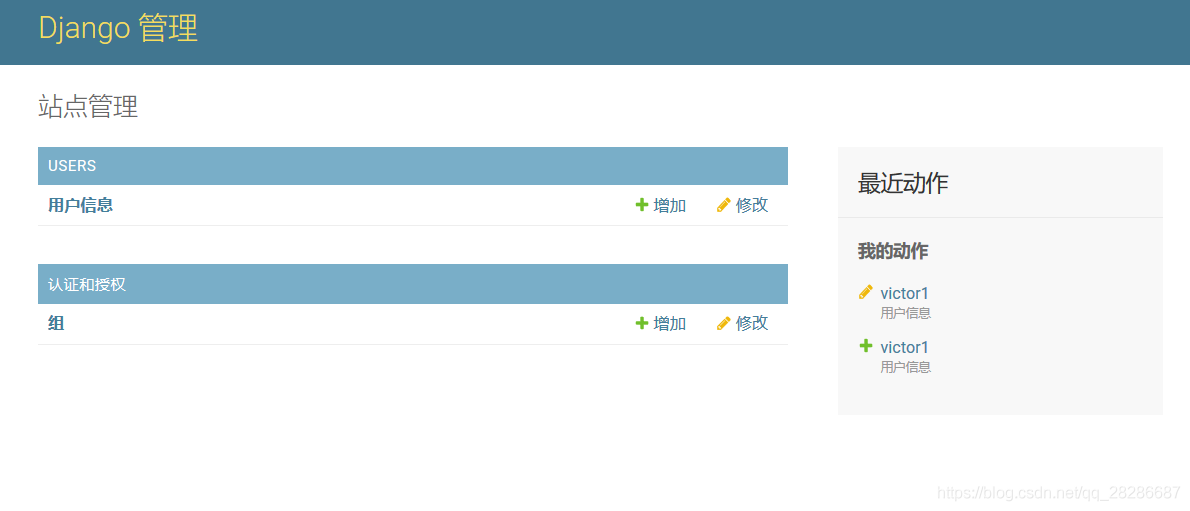Open the USERS app section header

coord(72,166)
